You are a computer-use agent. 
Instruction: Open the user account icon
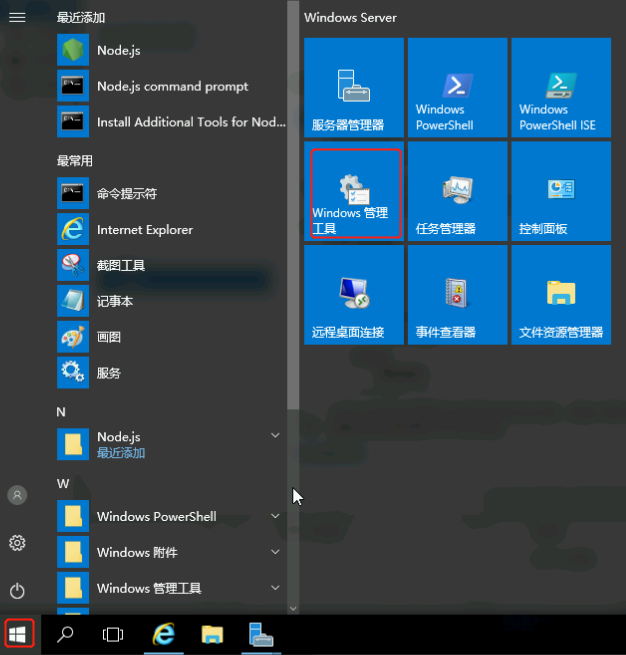coord(17,495)
